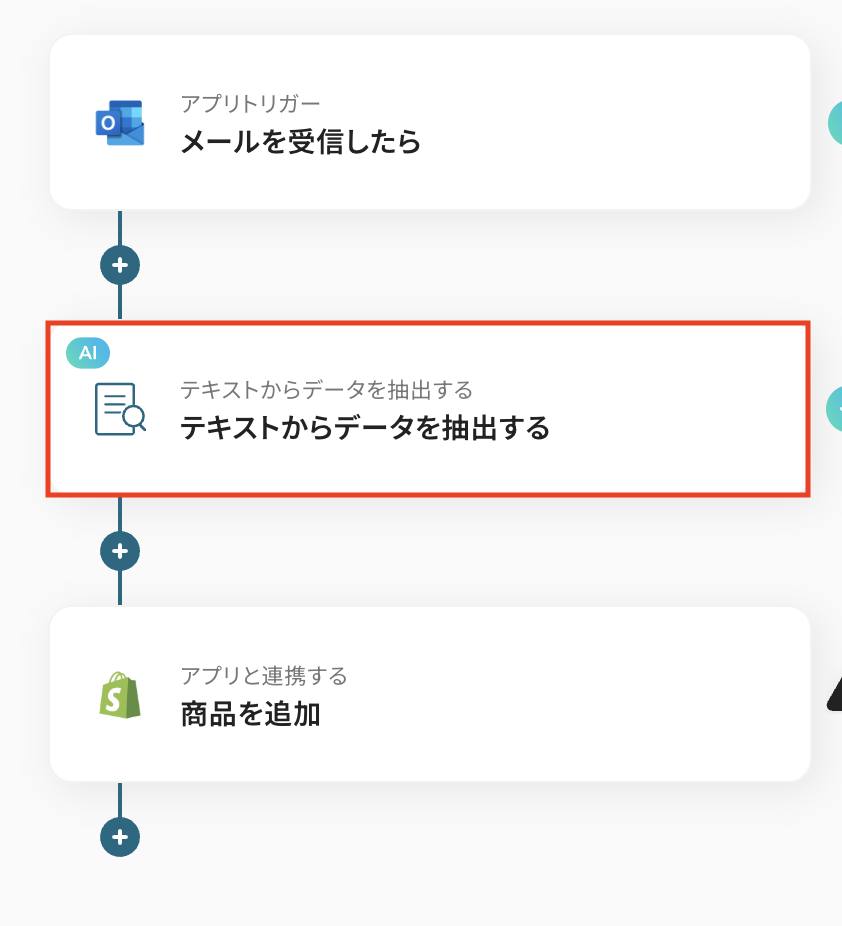Image resolution: width=842 pixels, height=926 pixels.
Task: Click teal status circle on Outlook trigger card
Action: tap(835, 123)
